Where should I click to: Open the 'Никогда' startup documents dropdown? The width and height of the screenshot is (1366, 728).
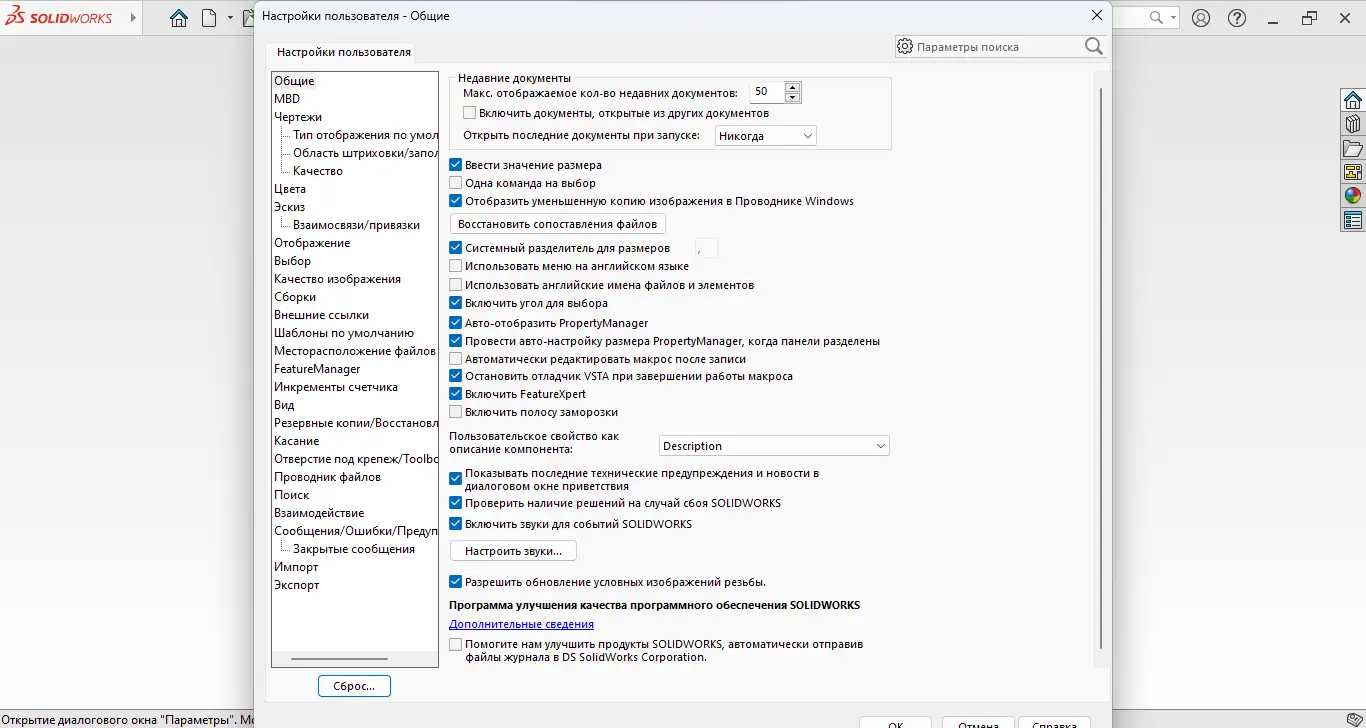pos(766,136)
